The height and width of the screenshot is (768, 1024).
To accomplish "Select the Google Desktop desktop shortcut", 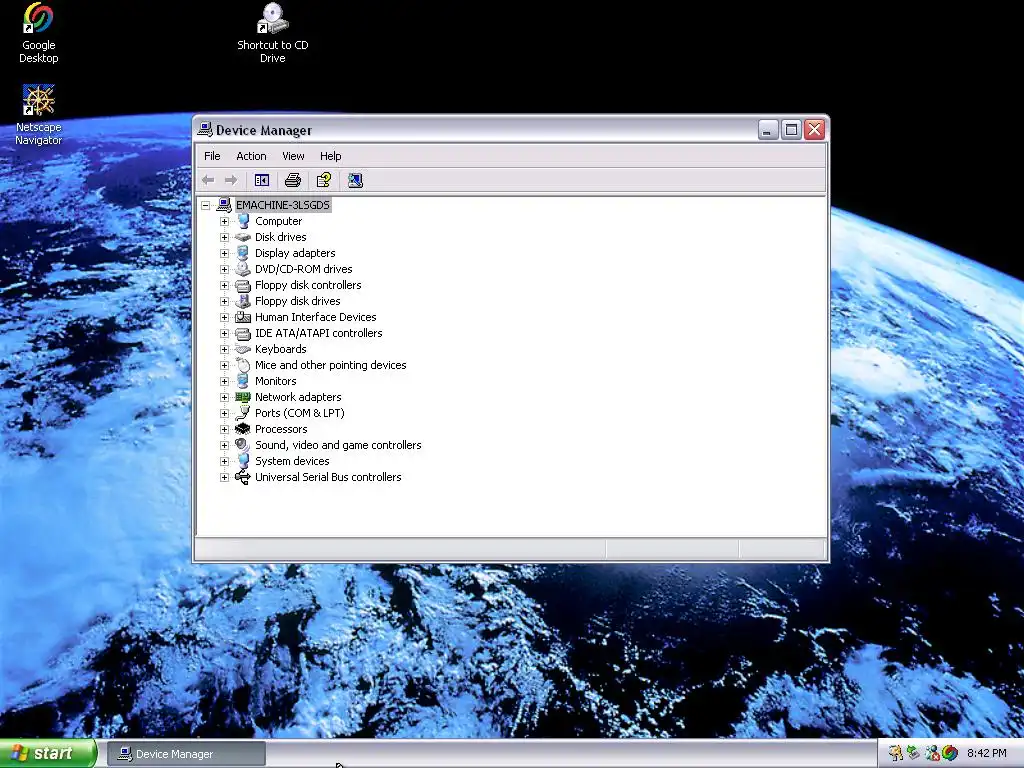I will [38, 34].
